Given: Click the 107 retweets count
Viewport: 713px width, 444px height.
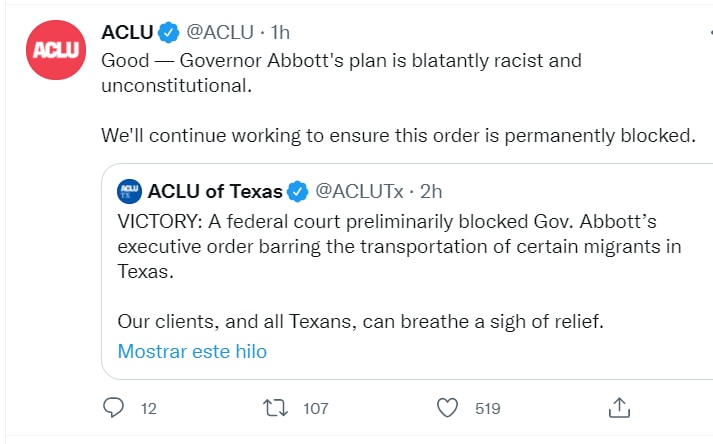Looking at the screenshot, I should pyautogui.click(x=315, y=408).
